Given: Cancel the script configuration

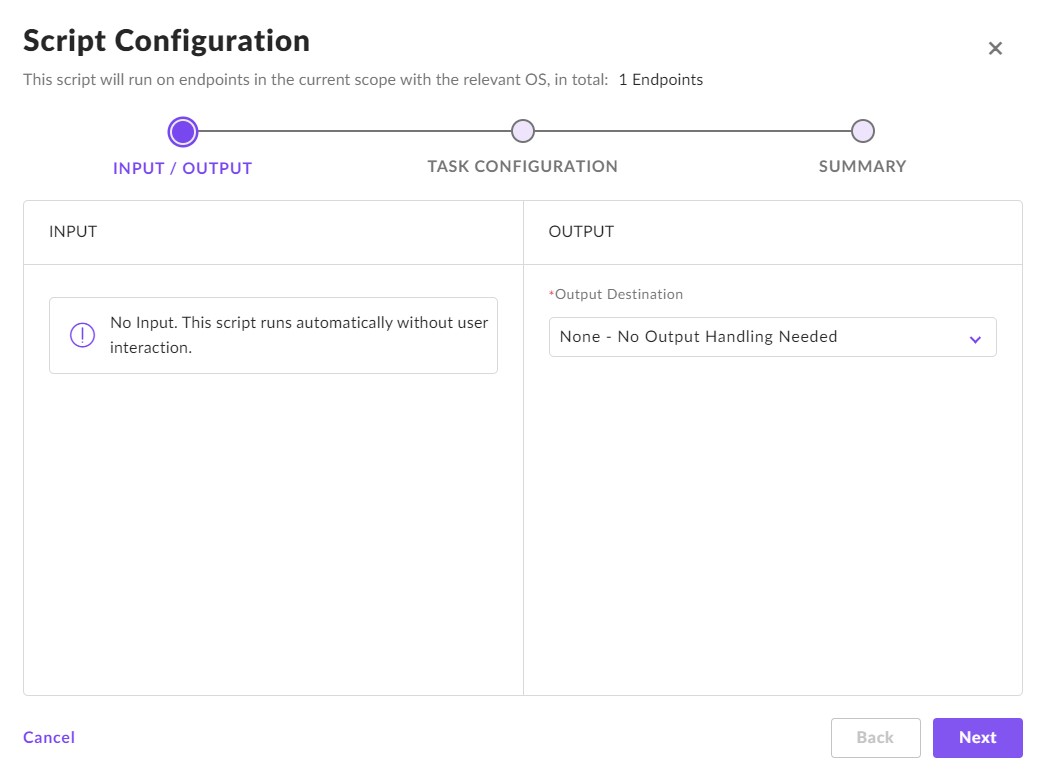Looking at the screenshot, I should pyautogui.click(x=49, y=737).
